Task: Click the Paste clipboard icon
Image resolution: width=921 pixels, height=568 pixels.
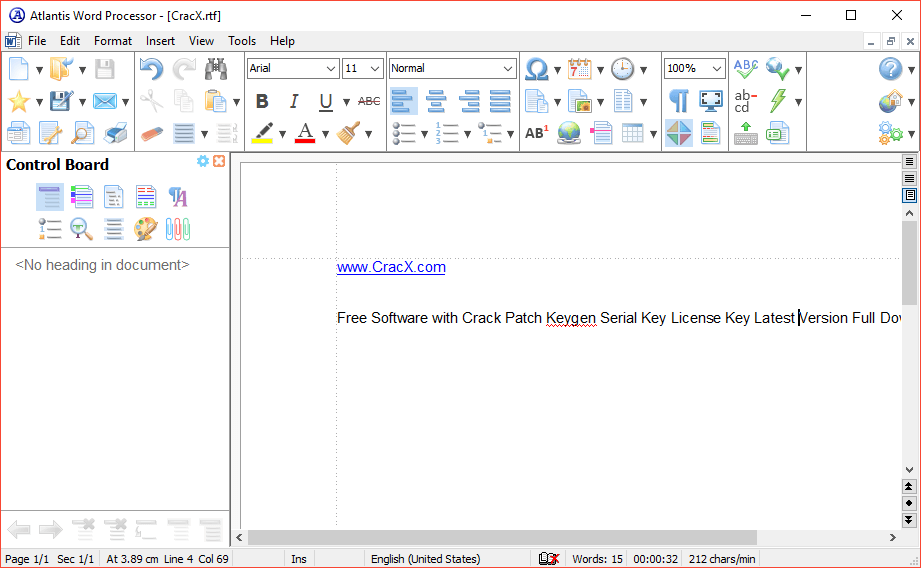Action: pyautogui.click(x=215, y=101)
